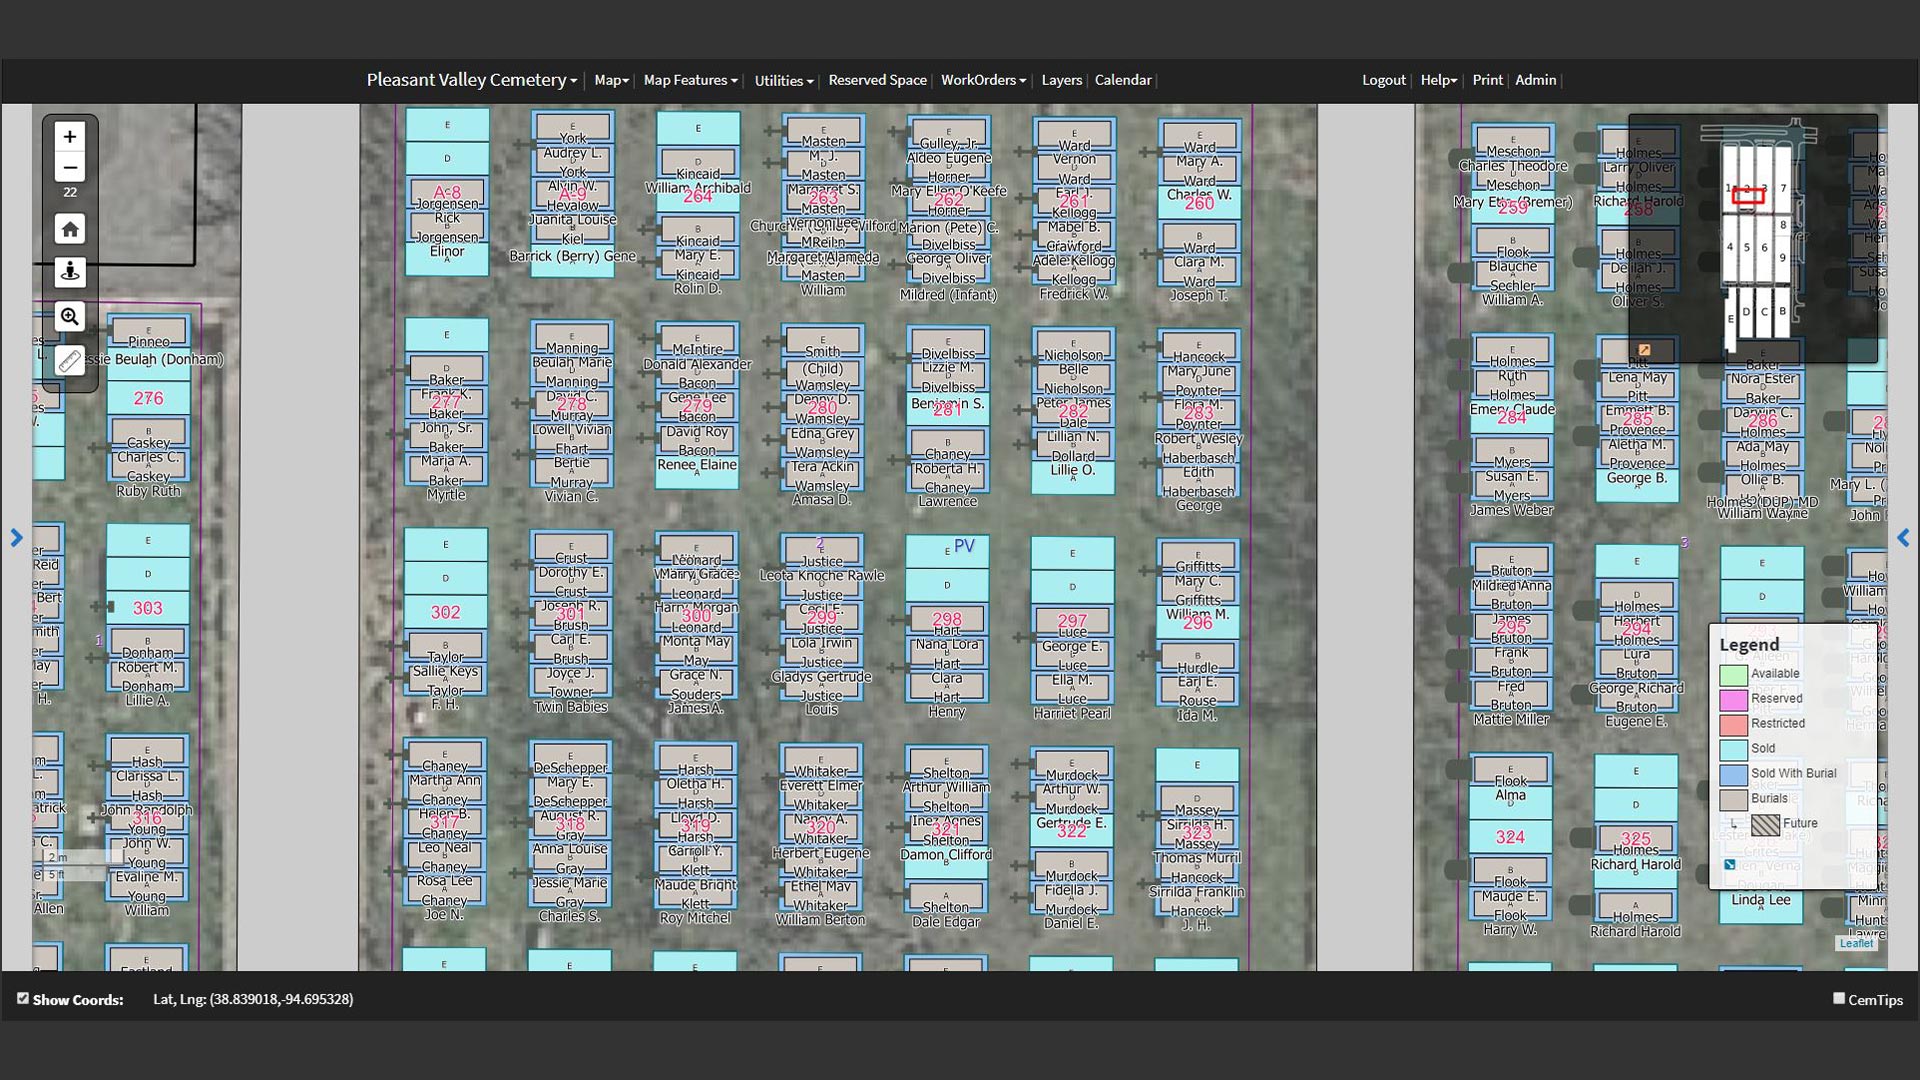Click the Available green legend swatch
The width and height of the screenshot is (1920, 1080).
coord(1733,675)
